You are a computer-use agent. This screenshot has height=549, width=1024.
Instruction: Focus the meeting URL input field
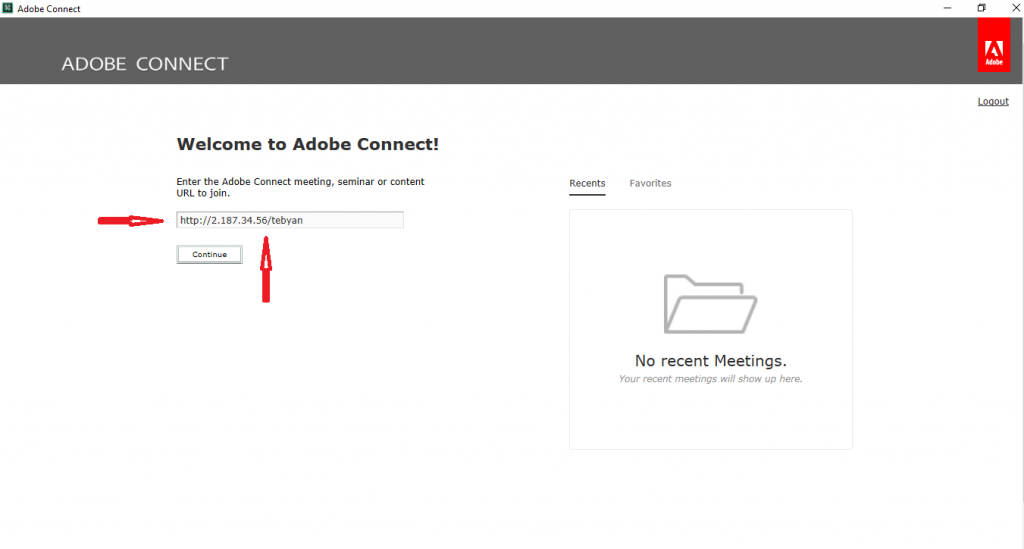pos(290,220)
